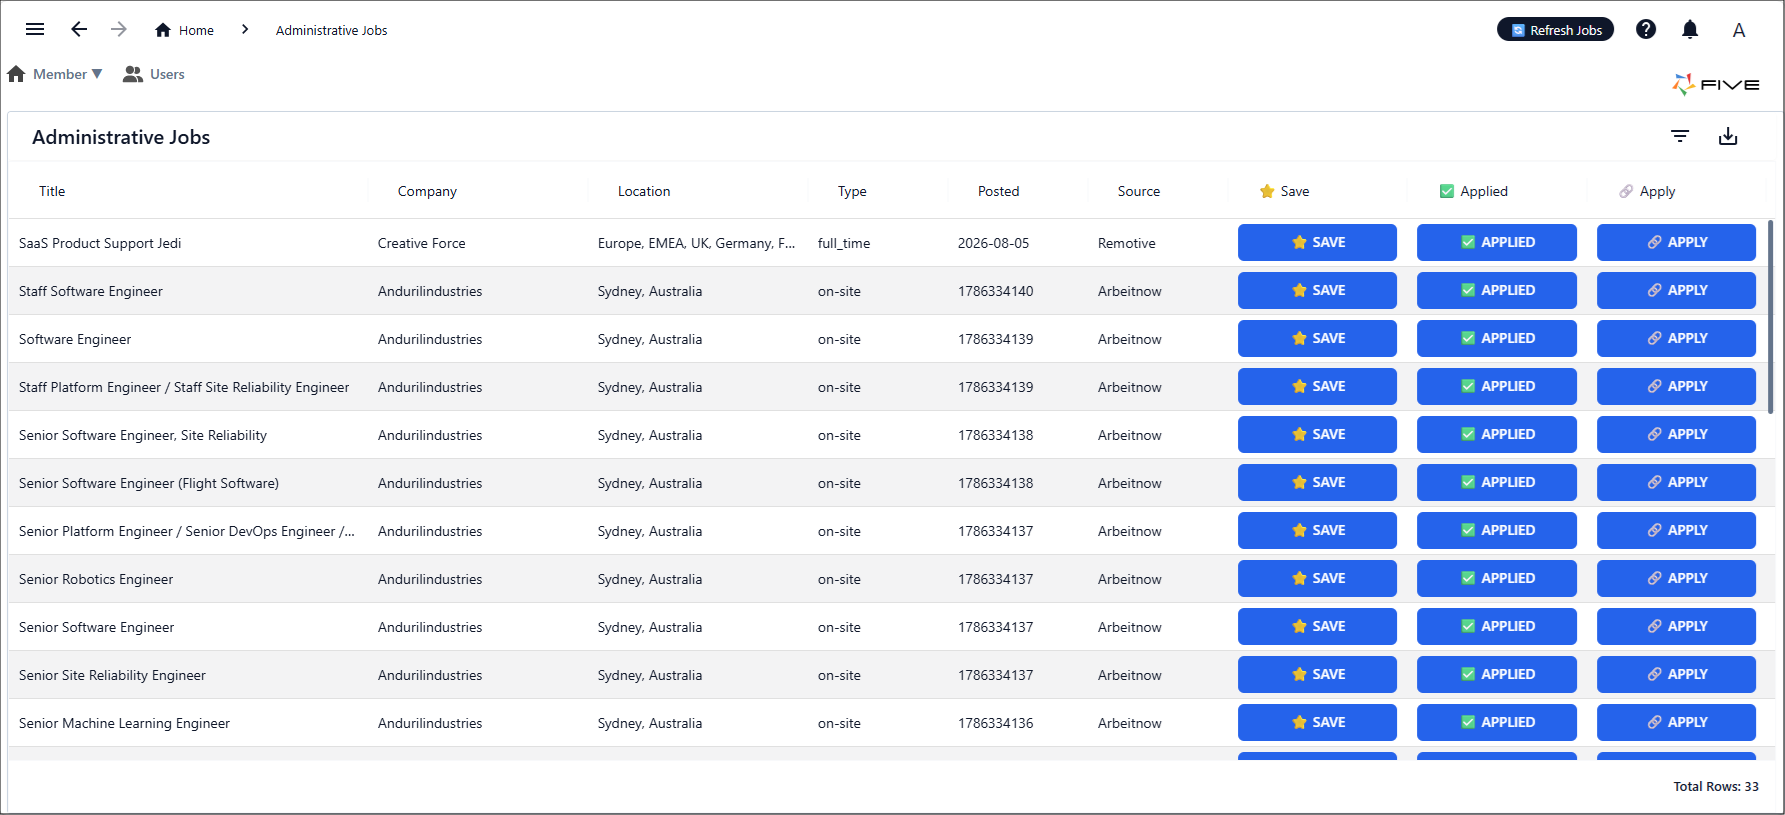This screenshot has width=1785, height=815.
Task: Click the Creative Force company cell
Action: 421,243
